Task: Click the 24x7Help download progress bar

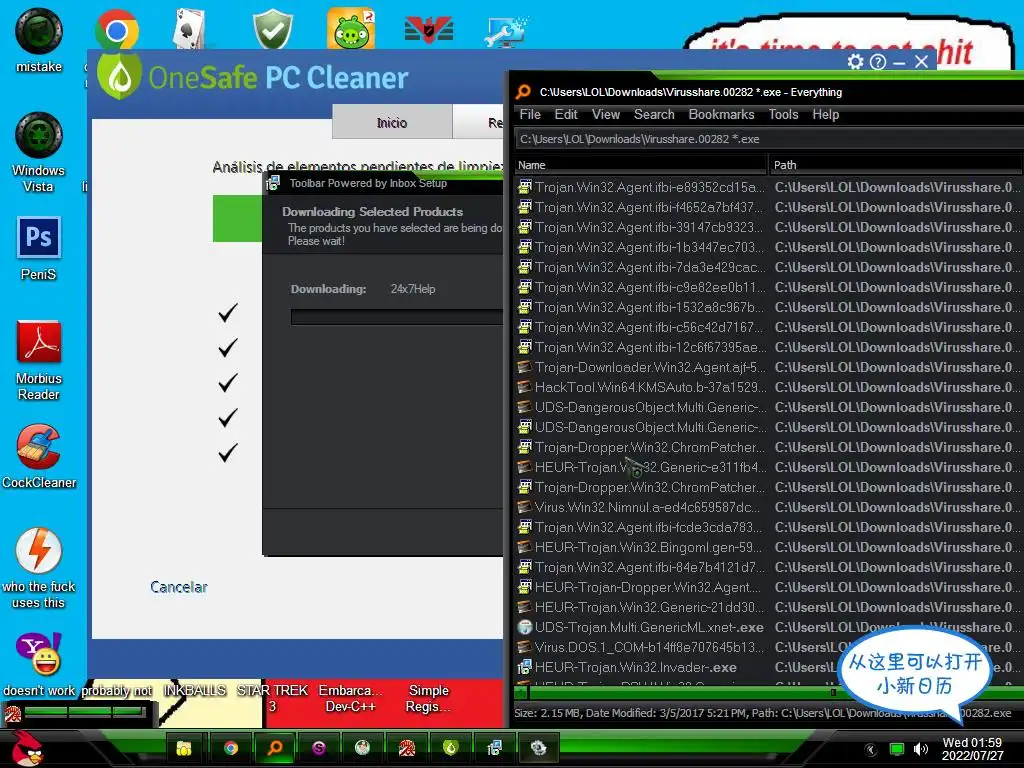Action: 396,317
